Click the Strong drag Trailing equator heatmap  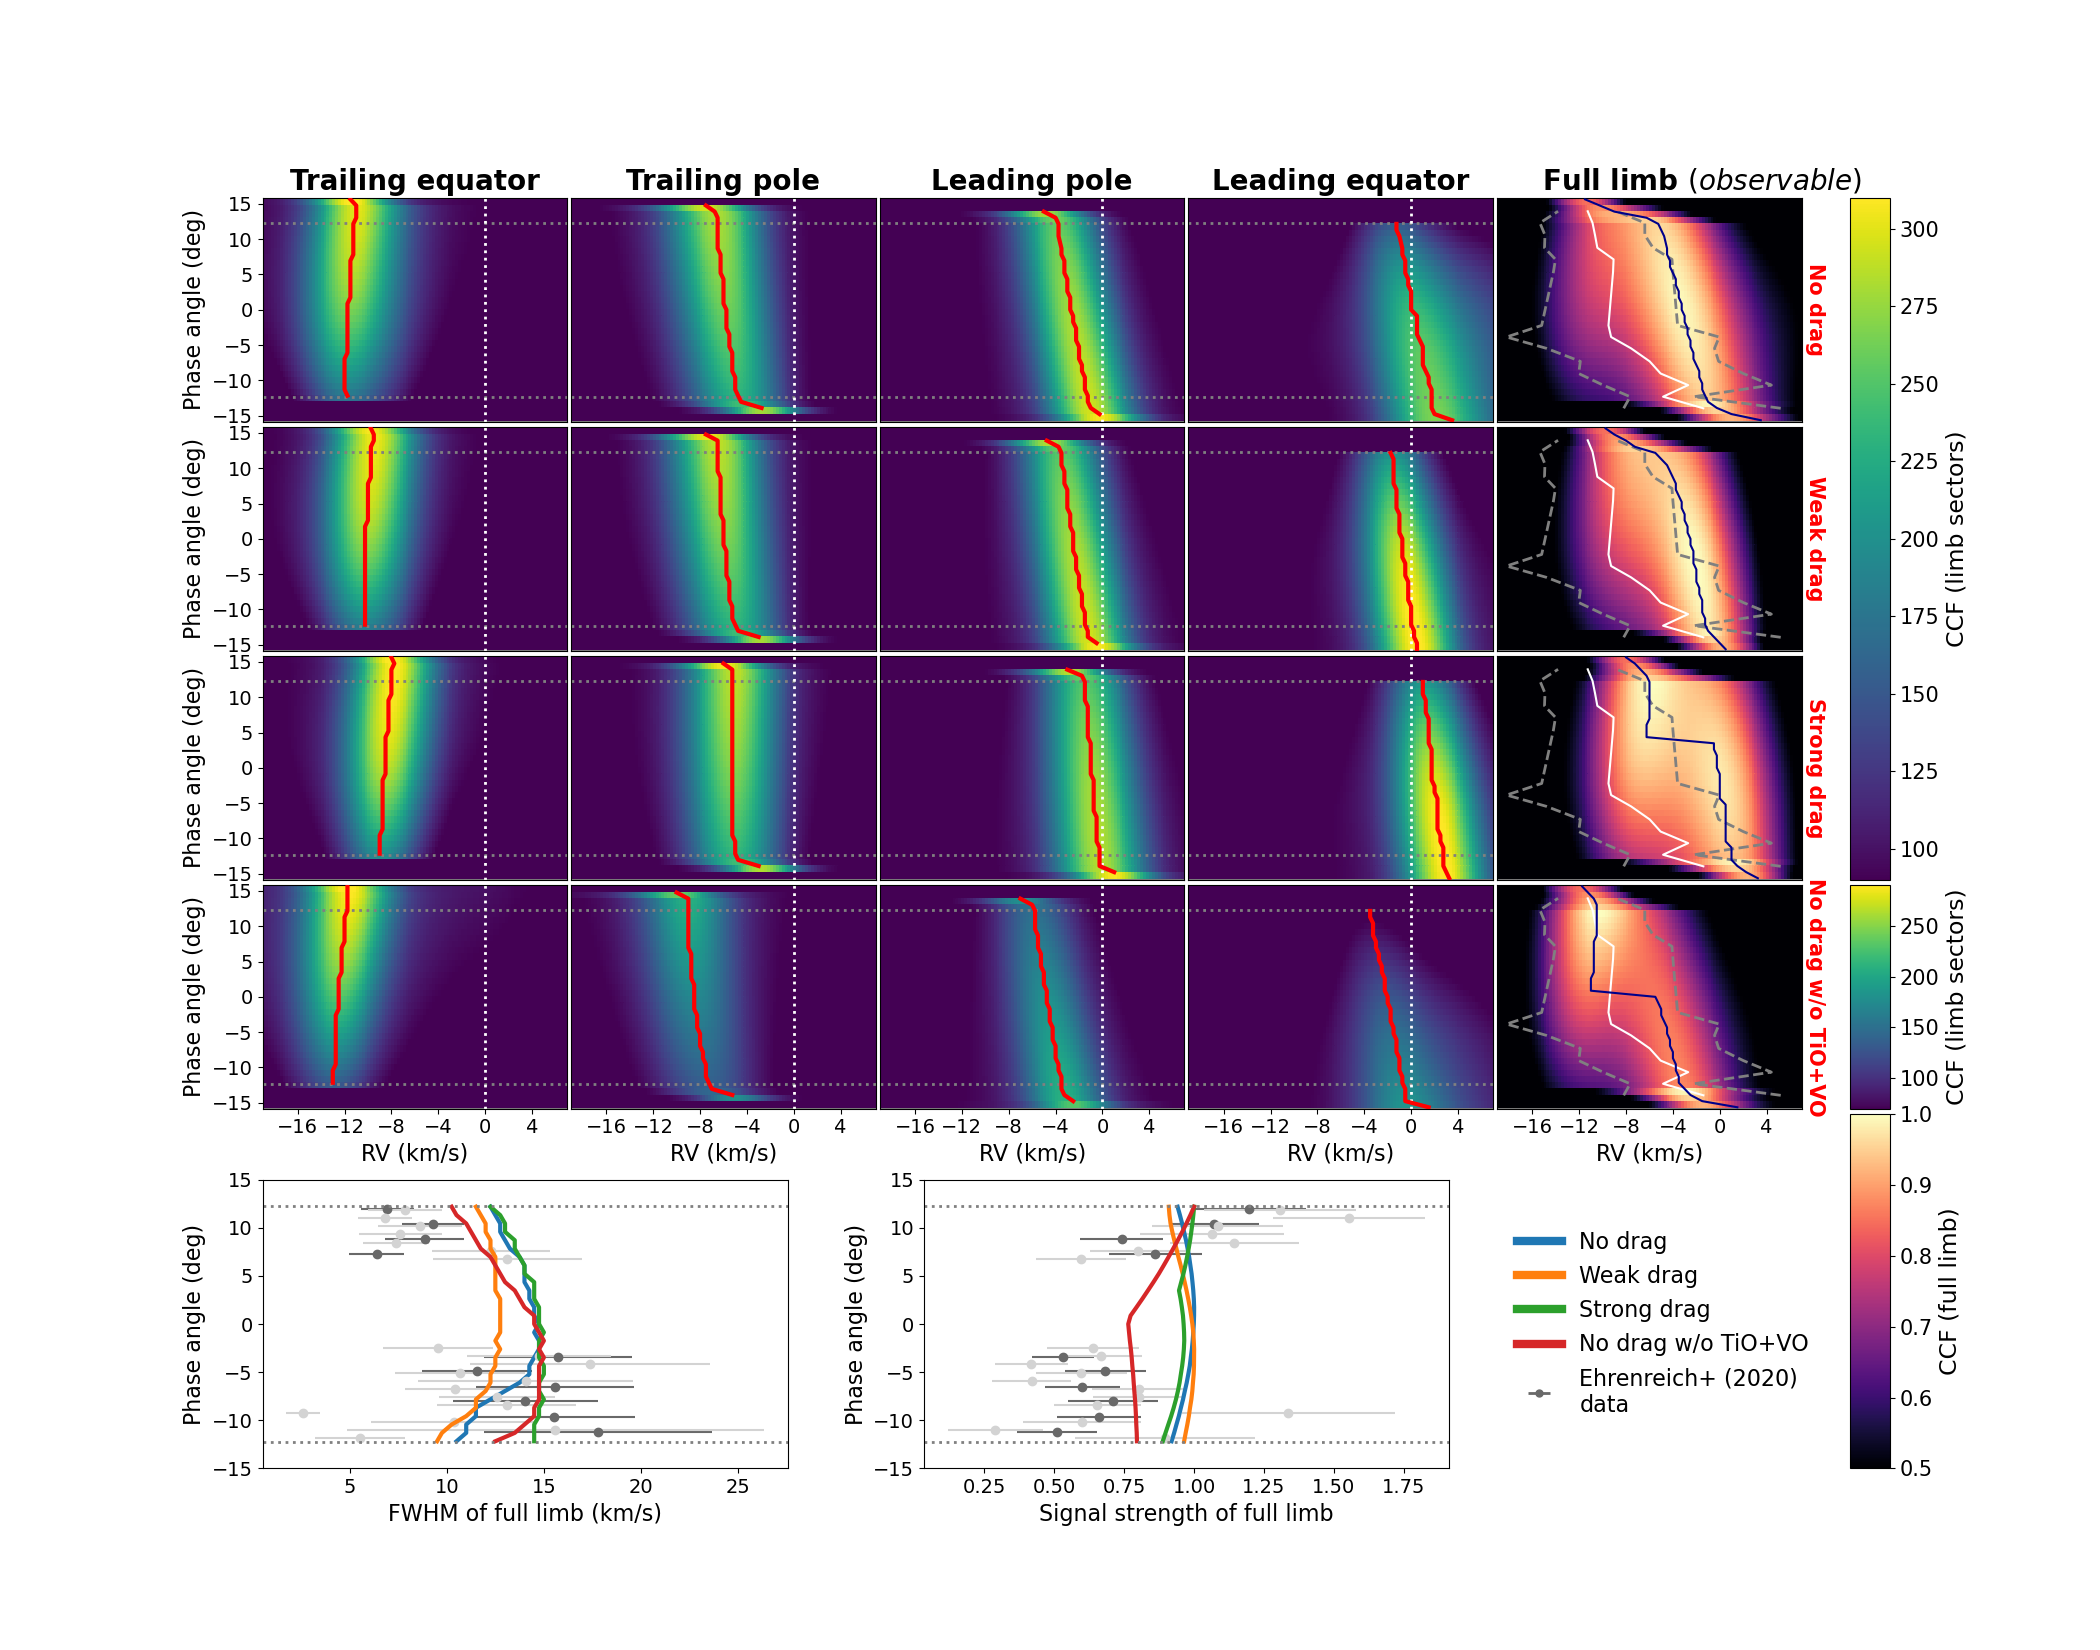pyautogui.click(x=414, y=768)
